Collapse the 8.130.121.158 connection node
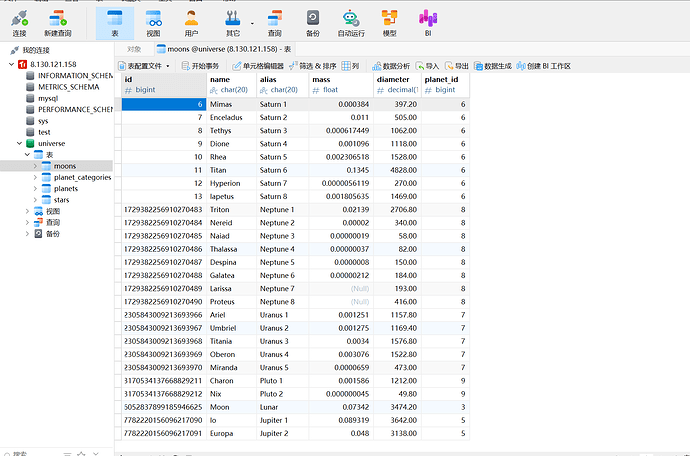Screen dimensions: 690x456 [x=11, y=64]
